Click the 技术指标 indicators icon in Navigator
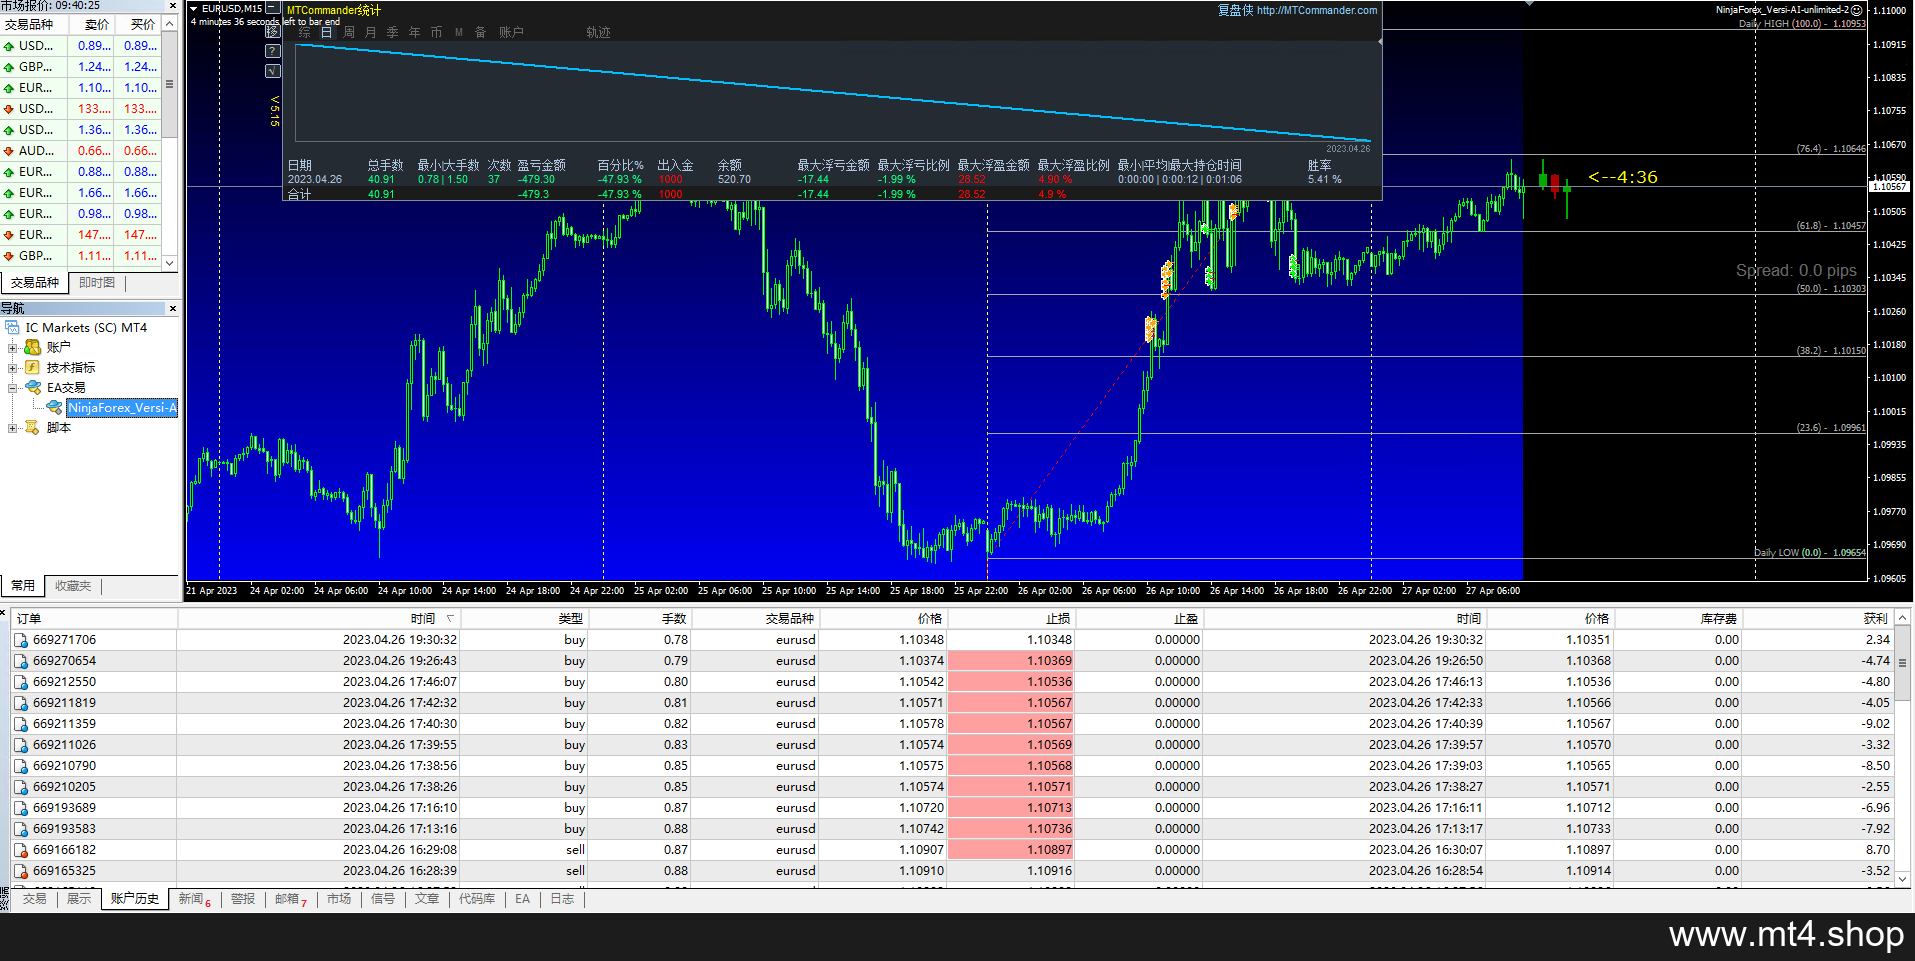Viewport: 1915px width, 961px height. 32,367
